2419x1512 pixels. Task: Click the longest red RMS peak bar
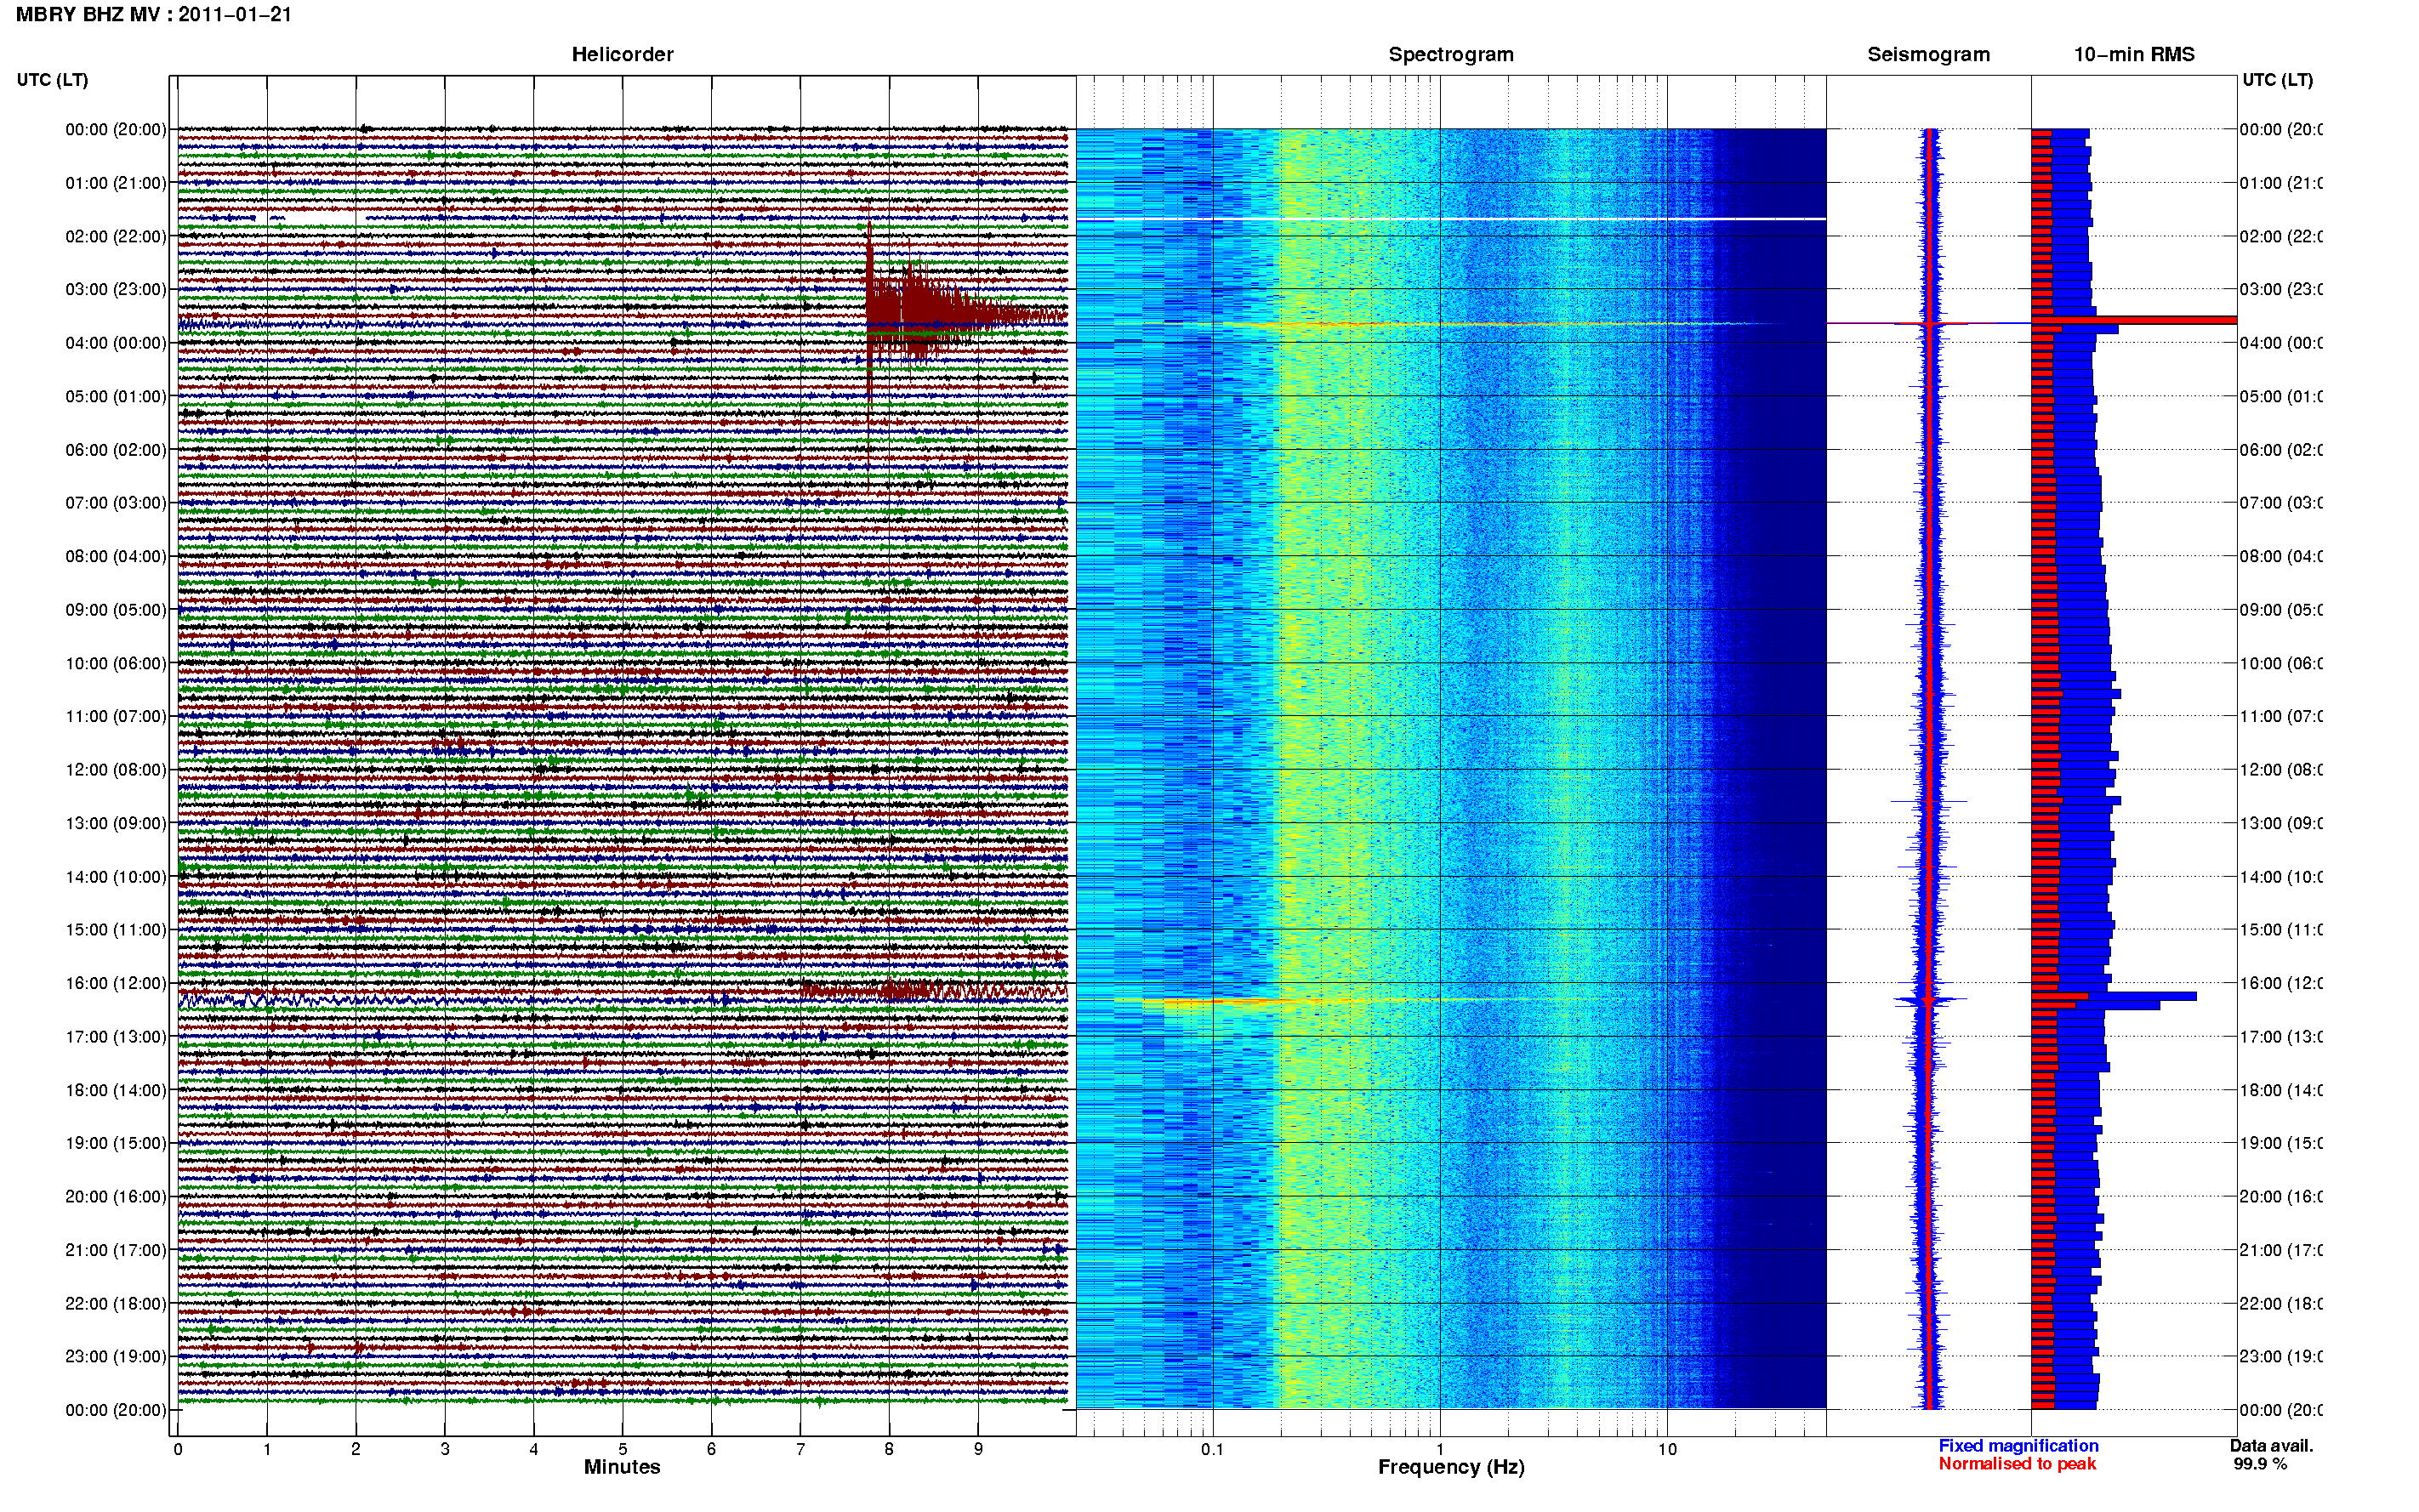(x=2134, y=320)
